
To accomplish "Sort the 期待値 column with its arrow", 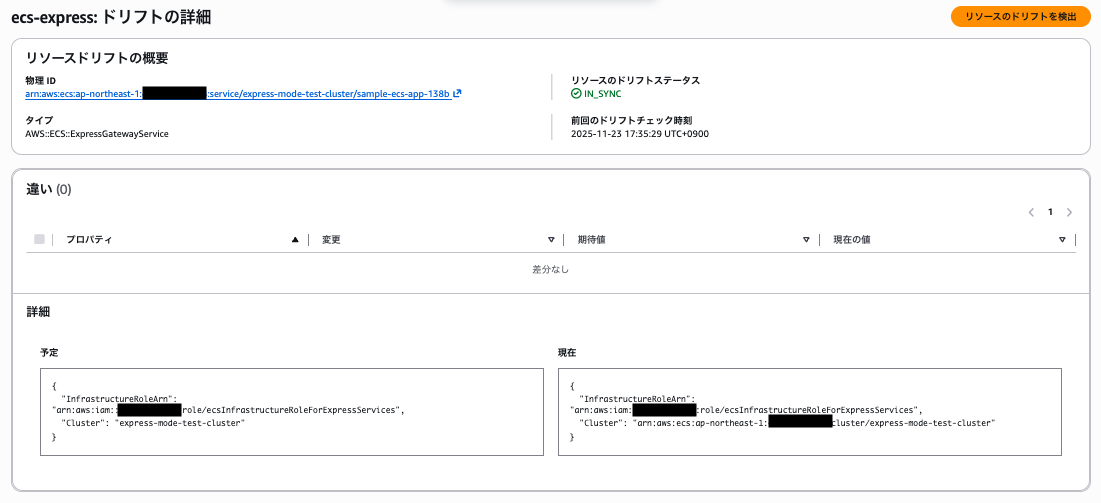I will (x=806, y=240).
